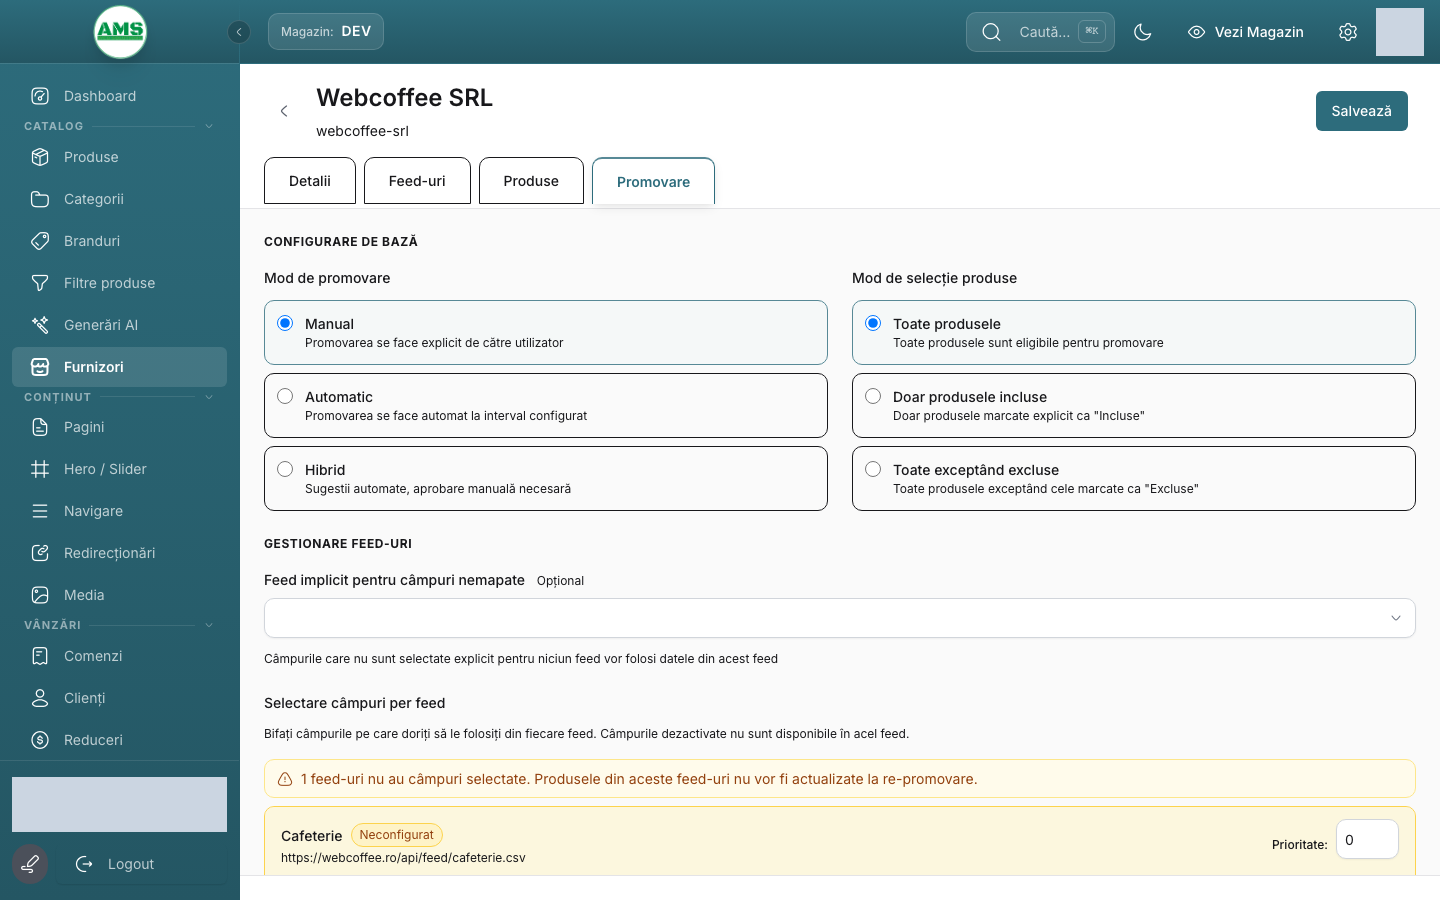
Task: Click the user avatar in the top bar
Action: (x=1400, y=32)
